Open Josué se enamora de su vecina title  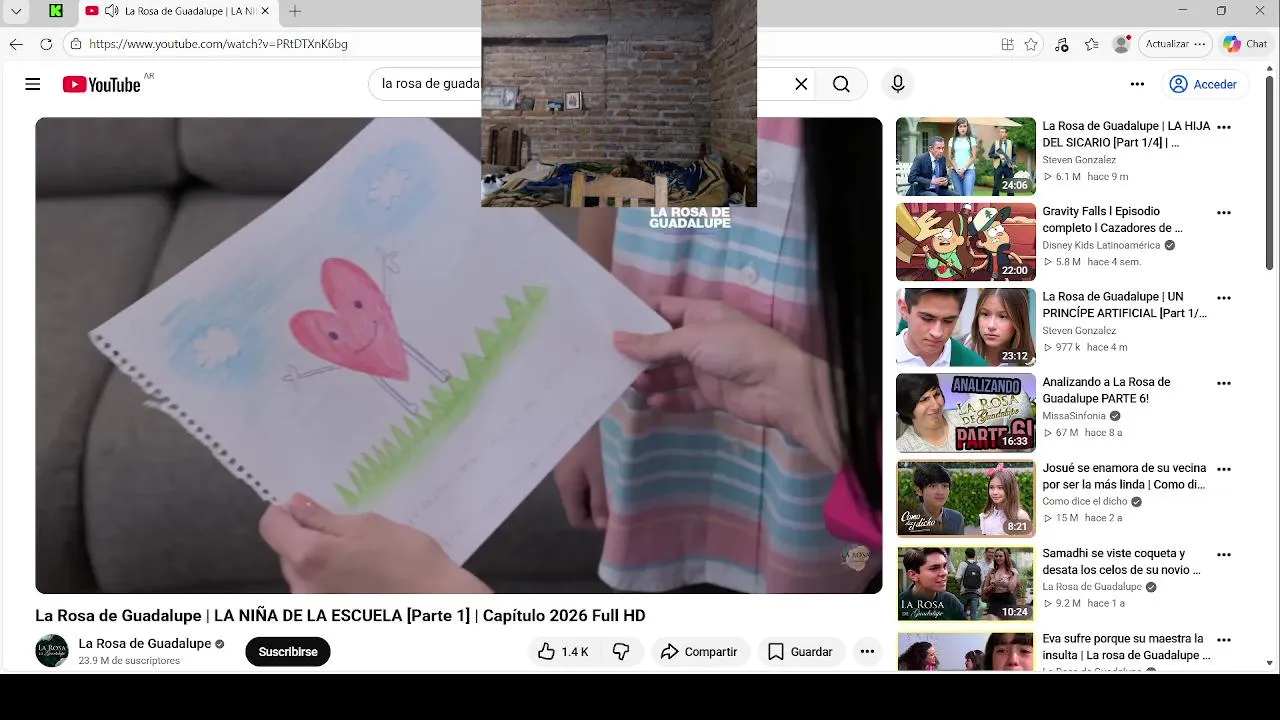pos(1124,476)
